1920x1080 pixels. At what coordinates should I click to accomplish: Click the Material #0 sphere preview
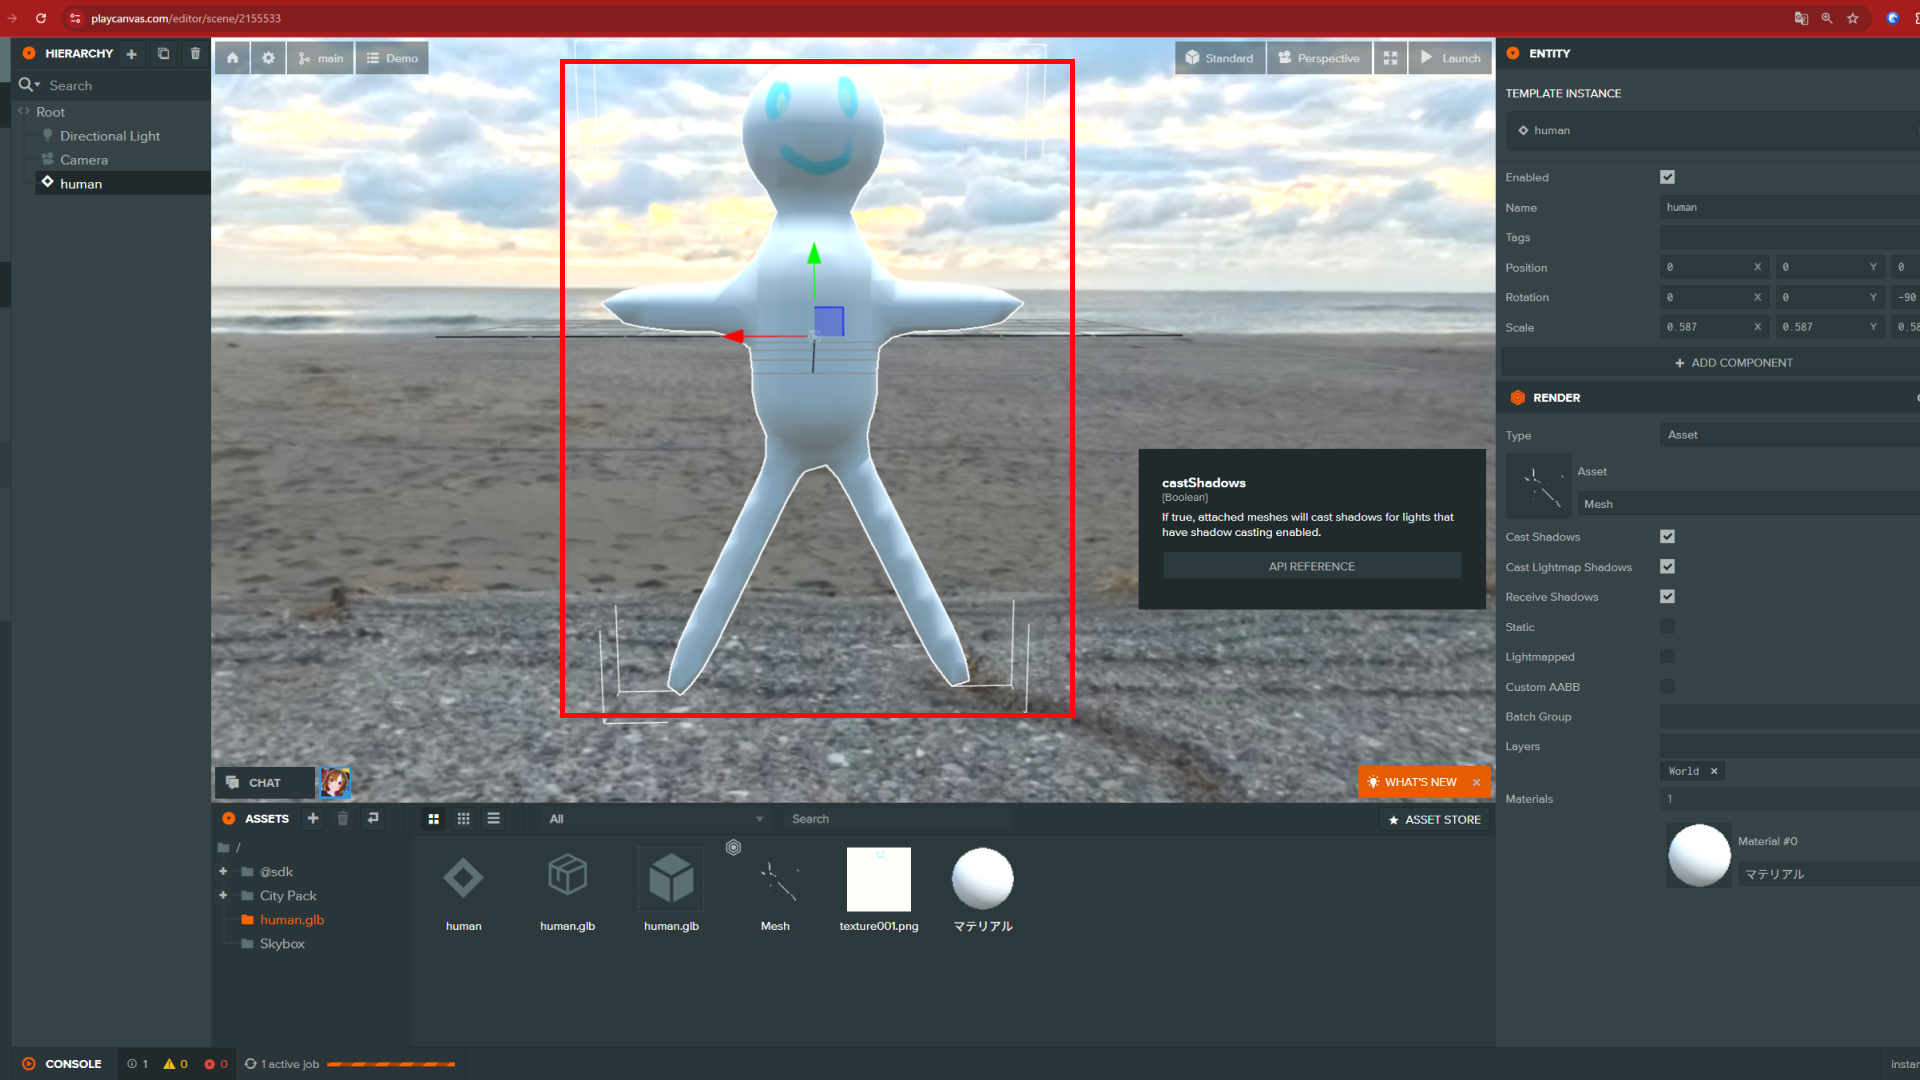(1699, 855)
